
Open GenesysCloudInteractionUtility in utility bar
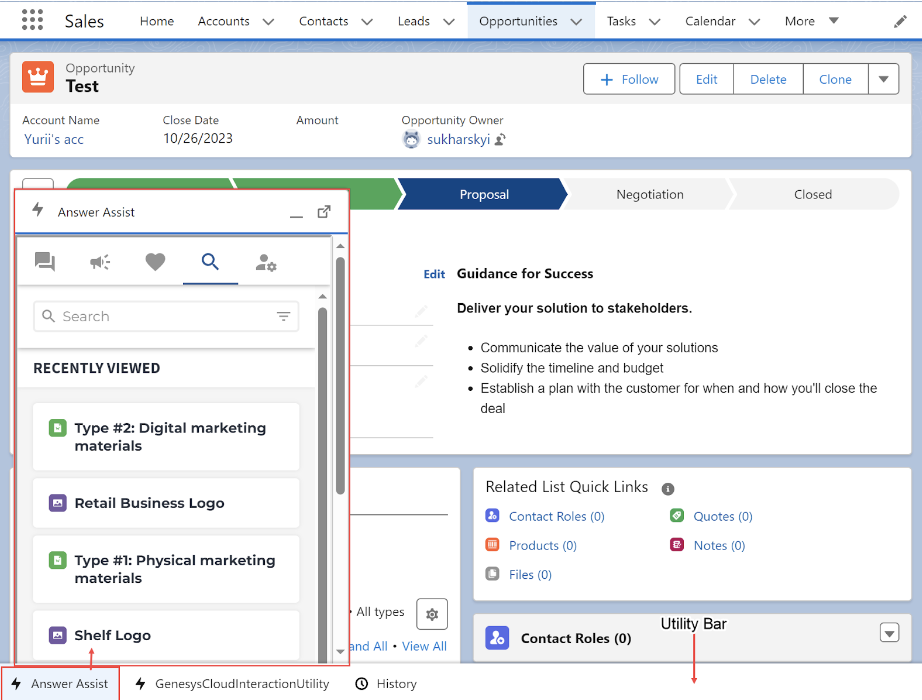point(232,684)
